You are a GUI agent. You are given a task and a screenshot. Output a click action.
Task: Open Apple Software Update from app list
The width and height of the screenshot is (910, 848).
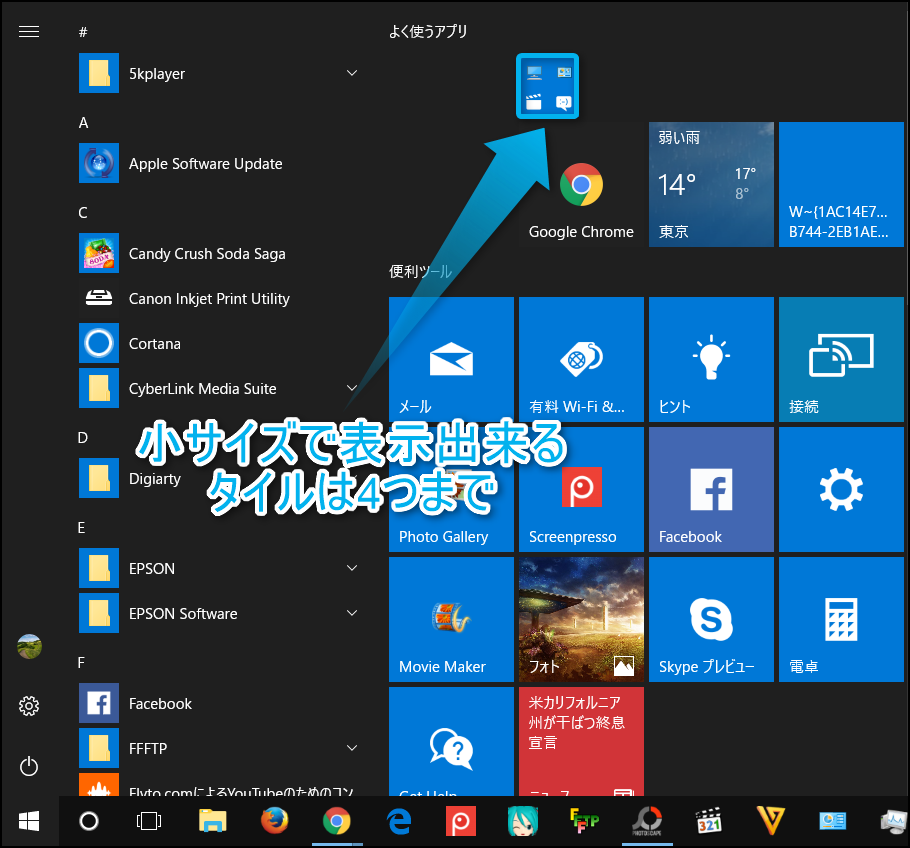[x=205, y=163]
